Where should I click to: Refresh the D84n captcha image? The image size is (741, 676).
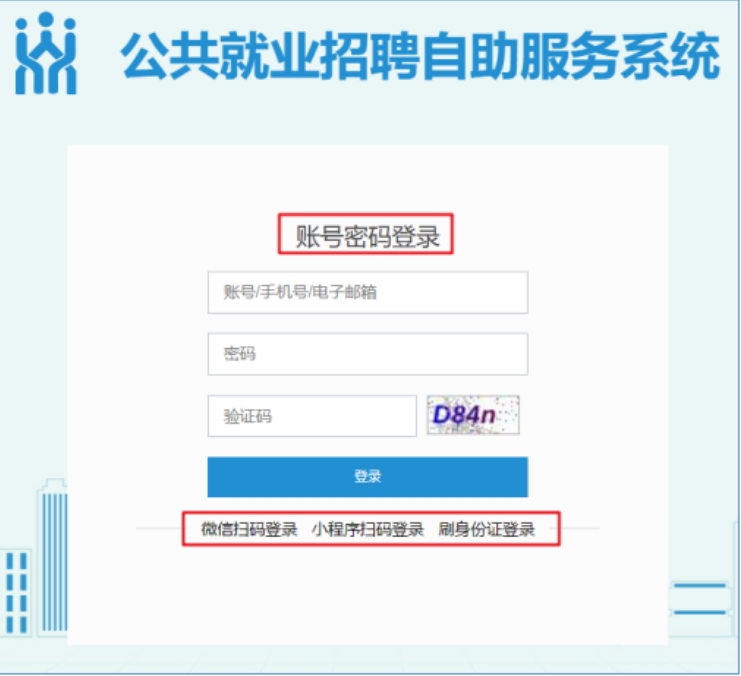point(473,415)
